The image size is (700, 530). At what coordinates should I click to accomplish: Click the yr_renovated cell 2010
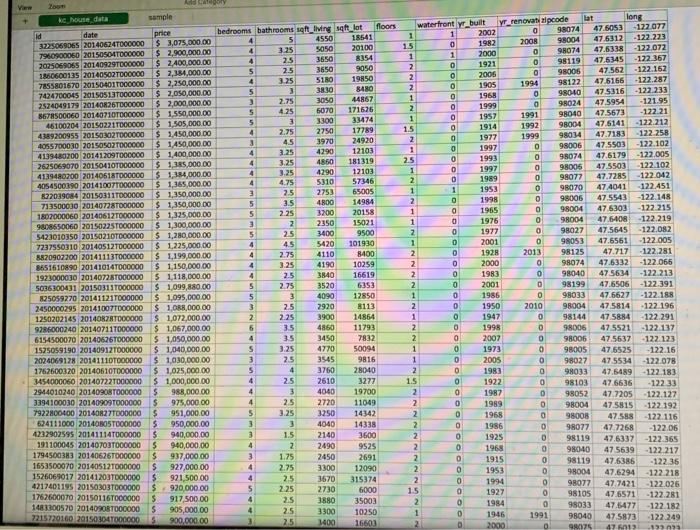point(523,306)
